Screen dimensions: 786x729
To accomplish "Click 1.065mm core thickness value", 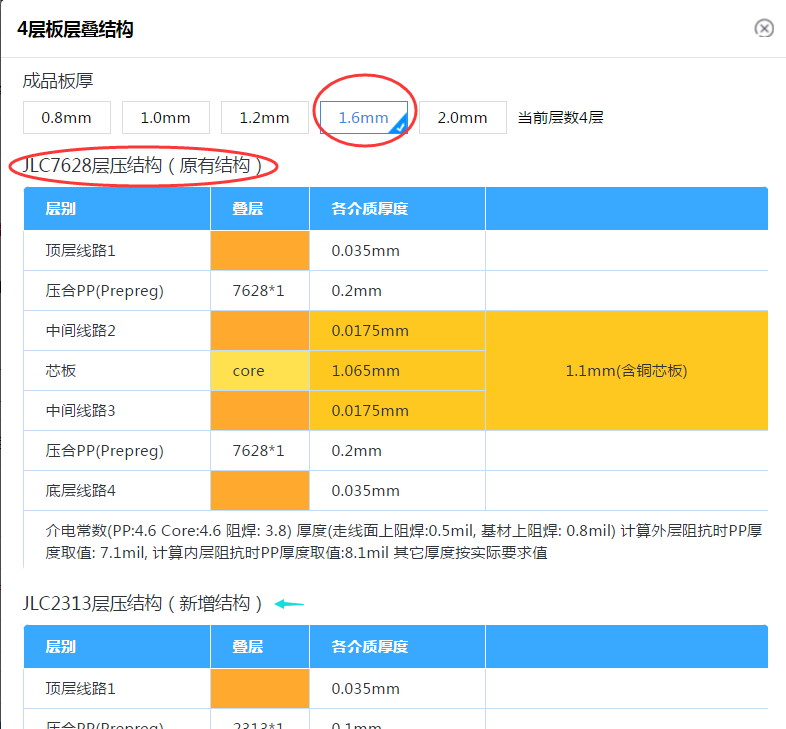I will pos(366,371).
